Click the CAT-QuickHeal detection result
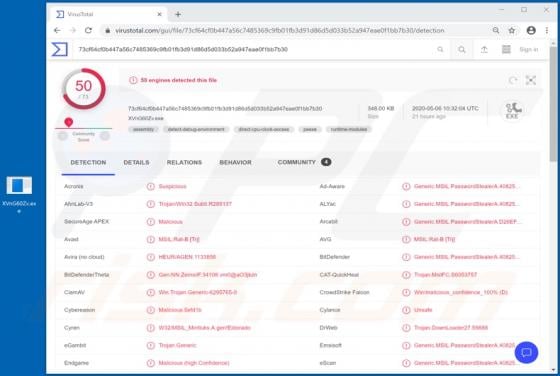The image size is (560, 376). click(x=445, y=275)
